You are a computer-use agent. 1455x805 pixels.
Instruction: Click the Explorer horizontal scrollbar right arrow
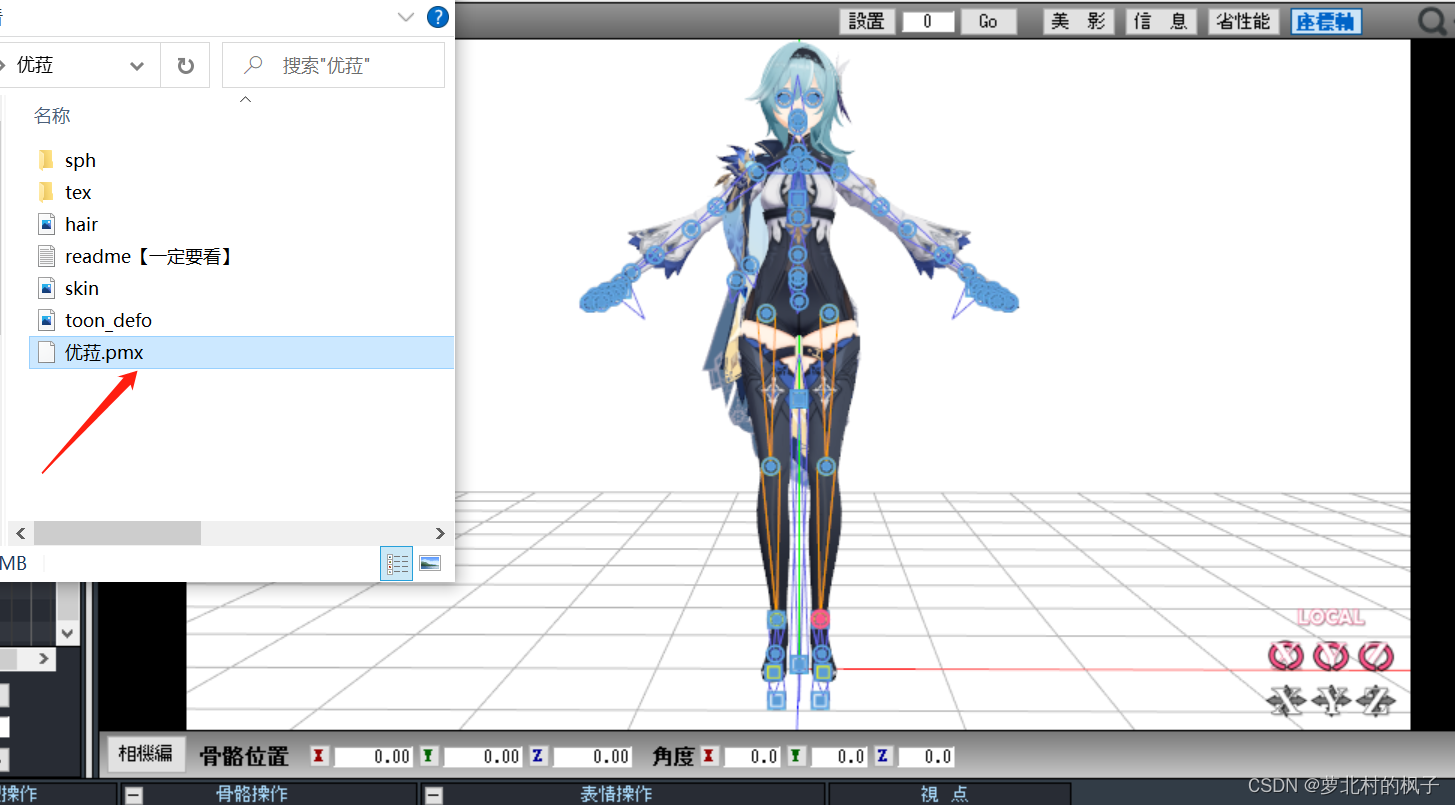(x=440, y=534)
